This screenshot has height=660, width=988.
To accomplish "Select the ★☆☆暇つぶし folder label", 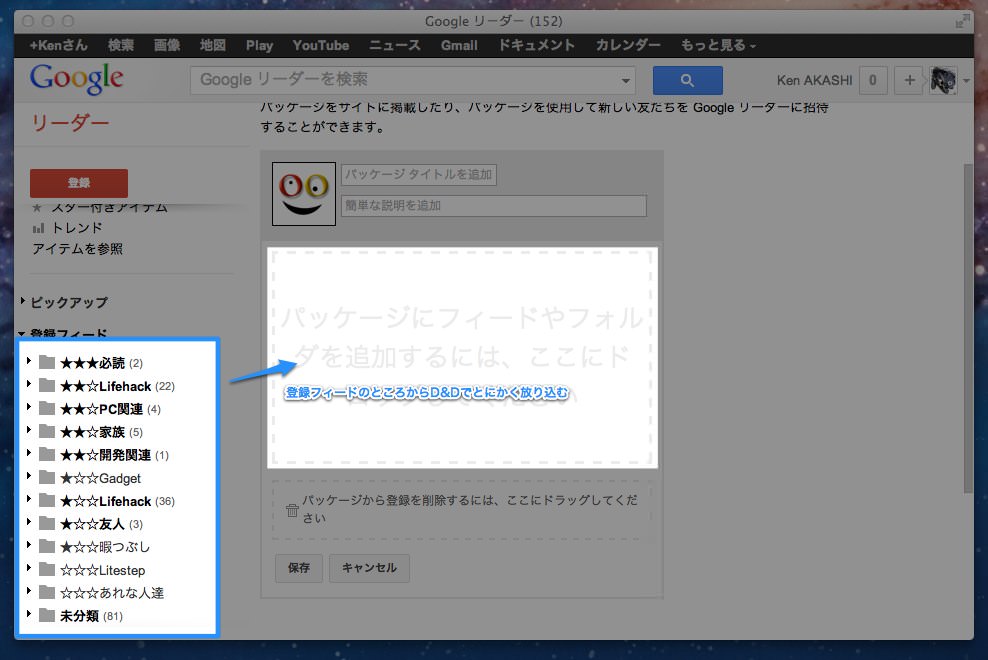I will (x=105, y=547).
